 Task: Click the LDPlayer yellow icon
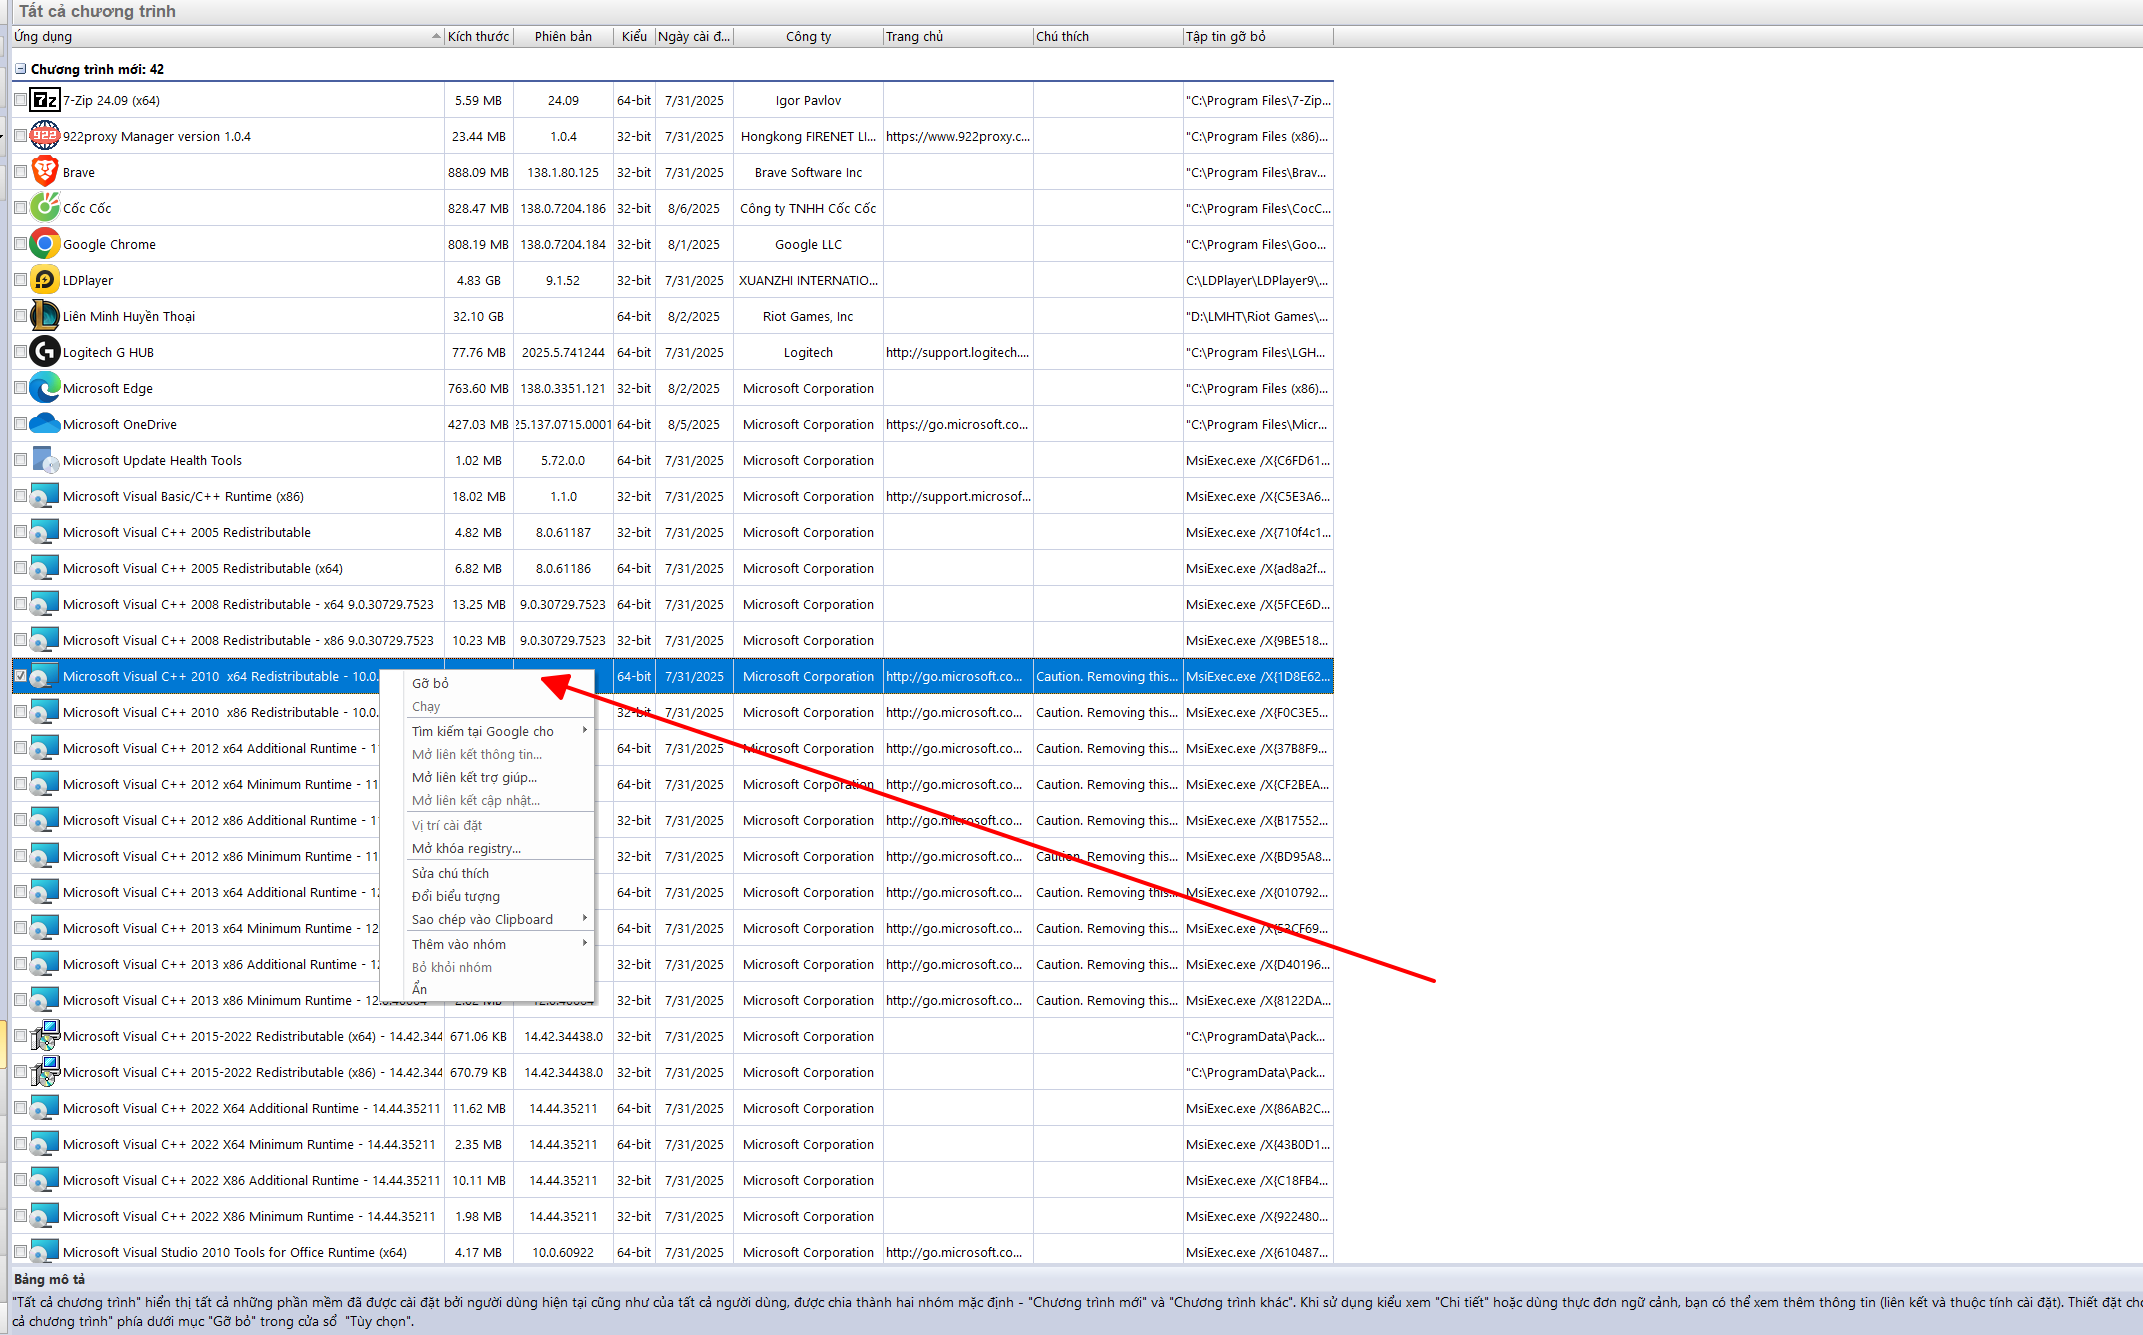tap(44, 280)
